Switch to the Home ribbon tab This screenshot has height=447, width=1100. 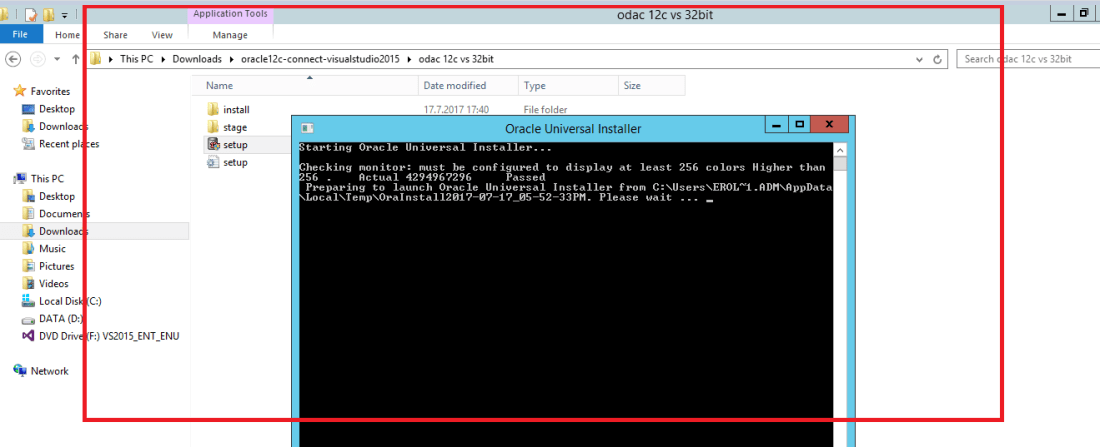(x=67, y=34)
